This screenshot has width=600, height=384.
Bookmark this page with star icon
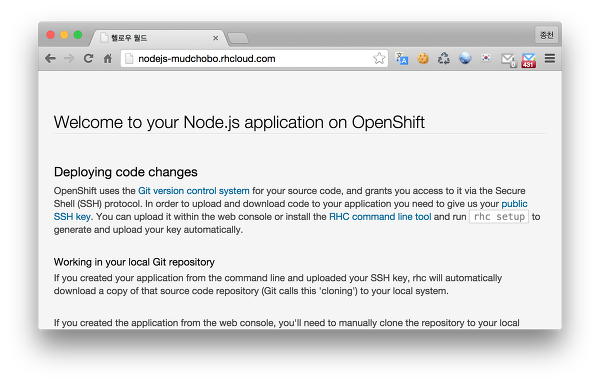(x=379, y=59)
